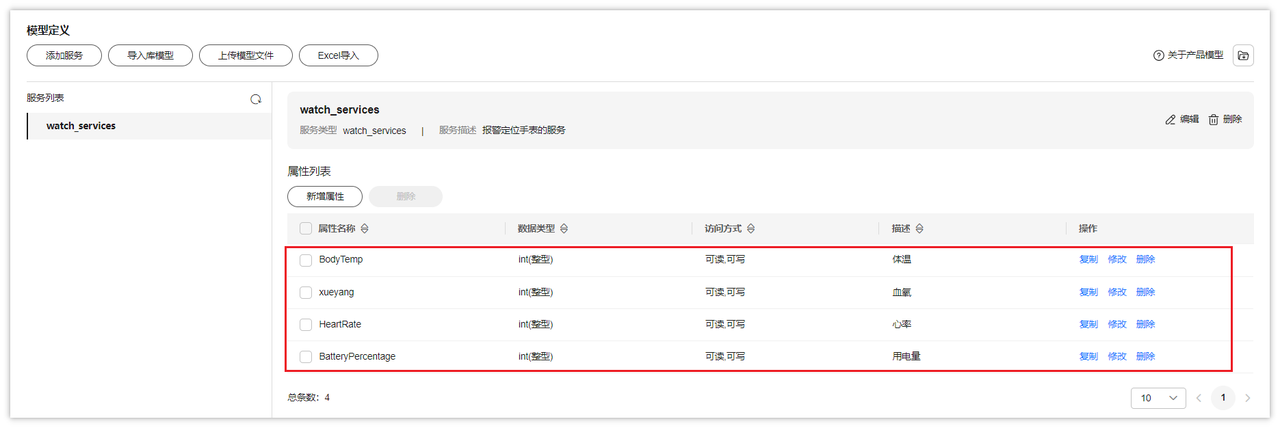Viewport: 1280px width, 428px height.
Task: Click the 上传模型文件 button
Action: [x=245, y=56]
